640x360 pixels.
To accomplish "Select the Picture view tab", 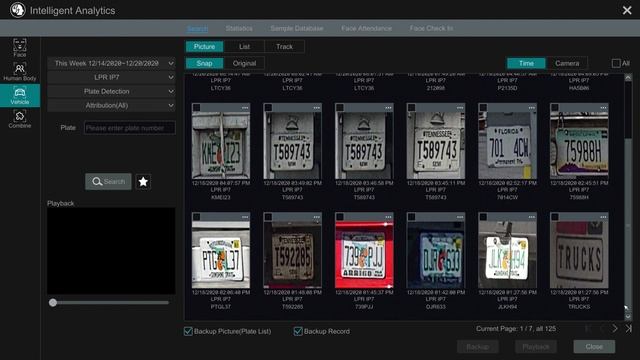I will pyautogui.click(x=204, y=47).
